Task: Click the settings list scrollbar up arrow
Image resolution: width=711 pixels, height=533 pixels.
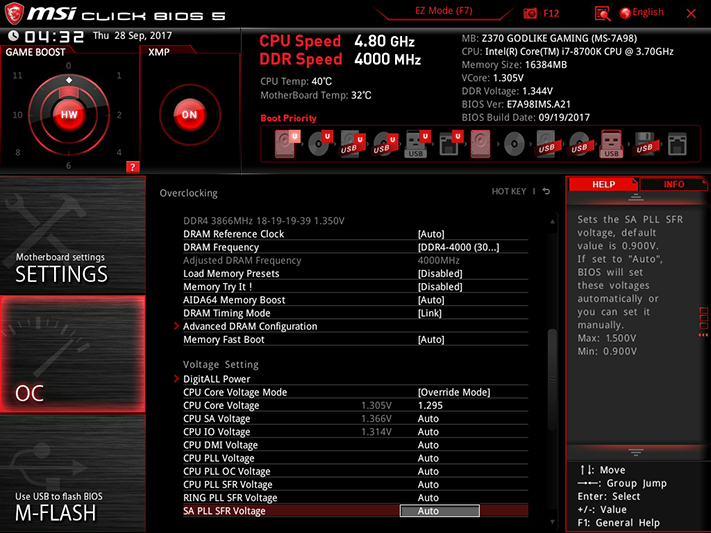Action: 552,222
